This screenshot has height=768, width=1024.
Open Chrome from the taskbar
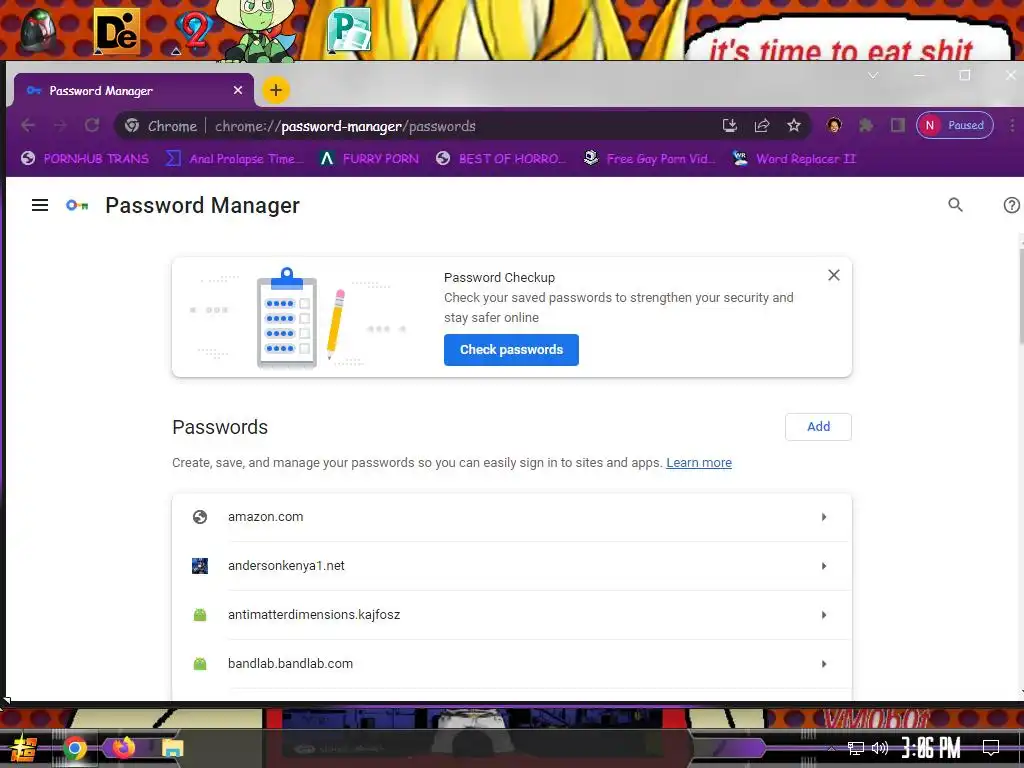pos(75,748)
